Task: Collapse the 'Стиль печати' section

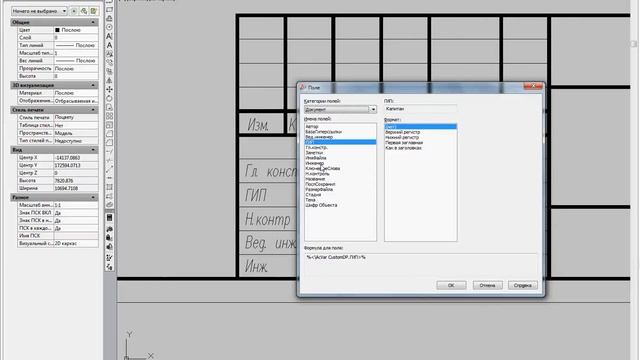Action: (x=93, y=110)
